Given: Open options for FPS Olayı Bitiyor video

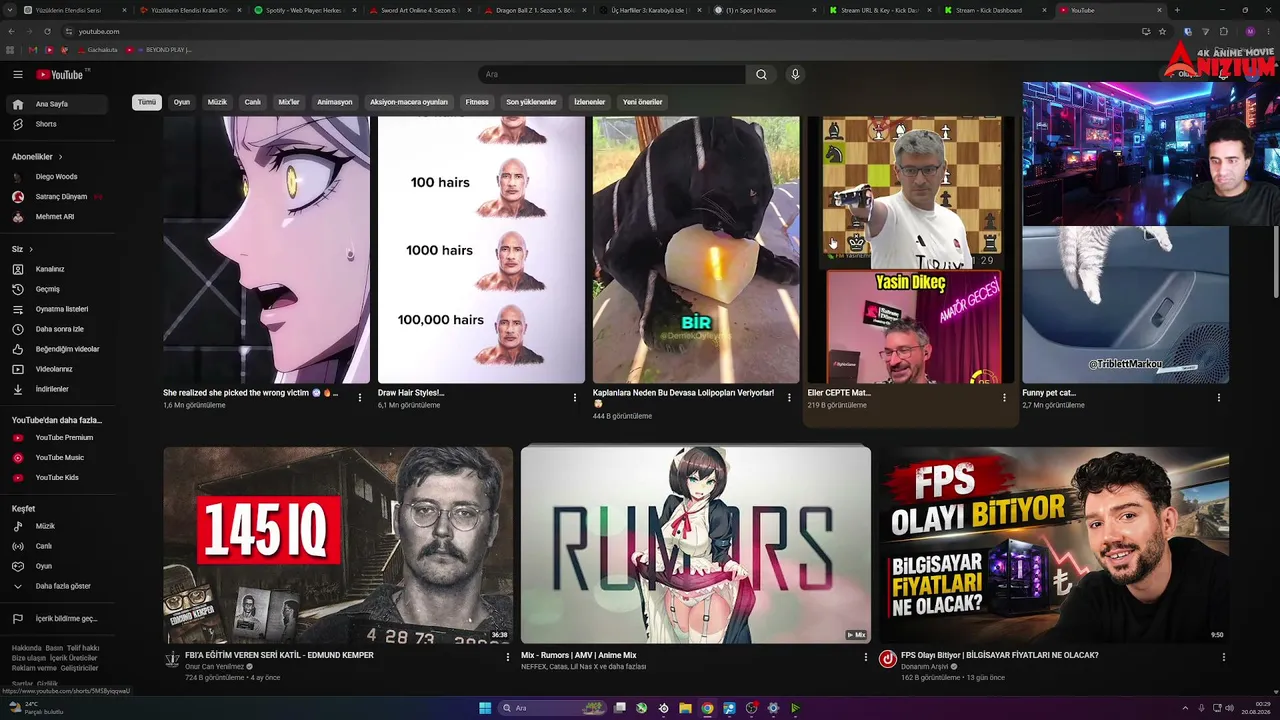Looking at the screenshot, I should pyautogui.click(x=1224, y=657).
